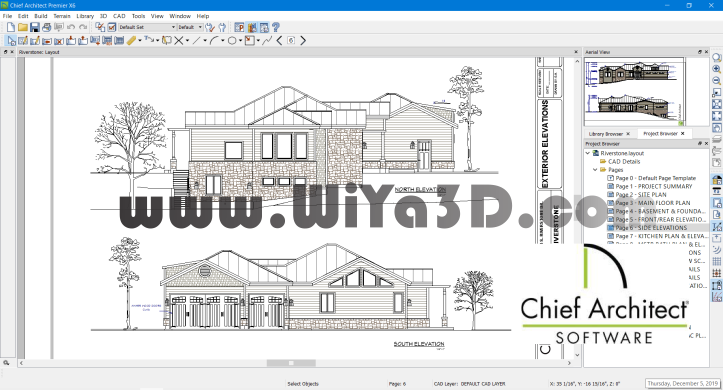Collapse the Pages folder in Project Browser
Screen dimensions: 723x390
[x=595, y=170]
